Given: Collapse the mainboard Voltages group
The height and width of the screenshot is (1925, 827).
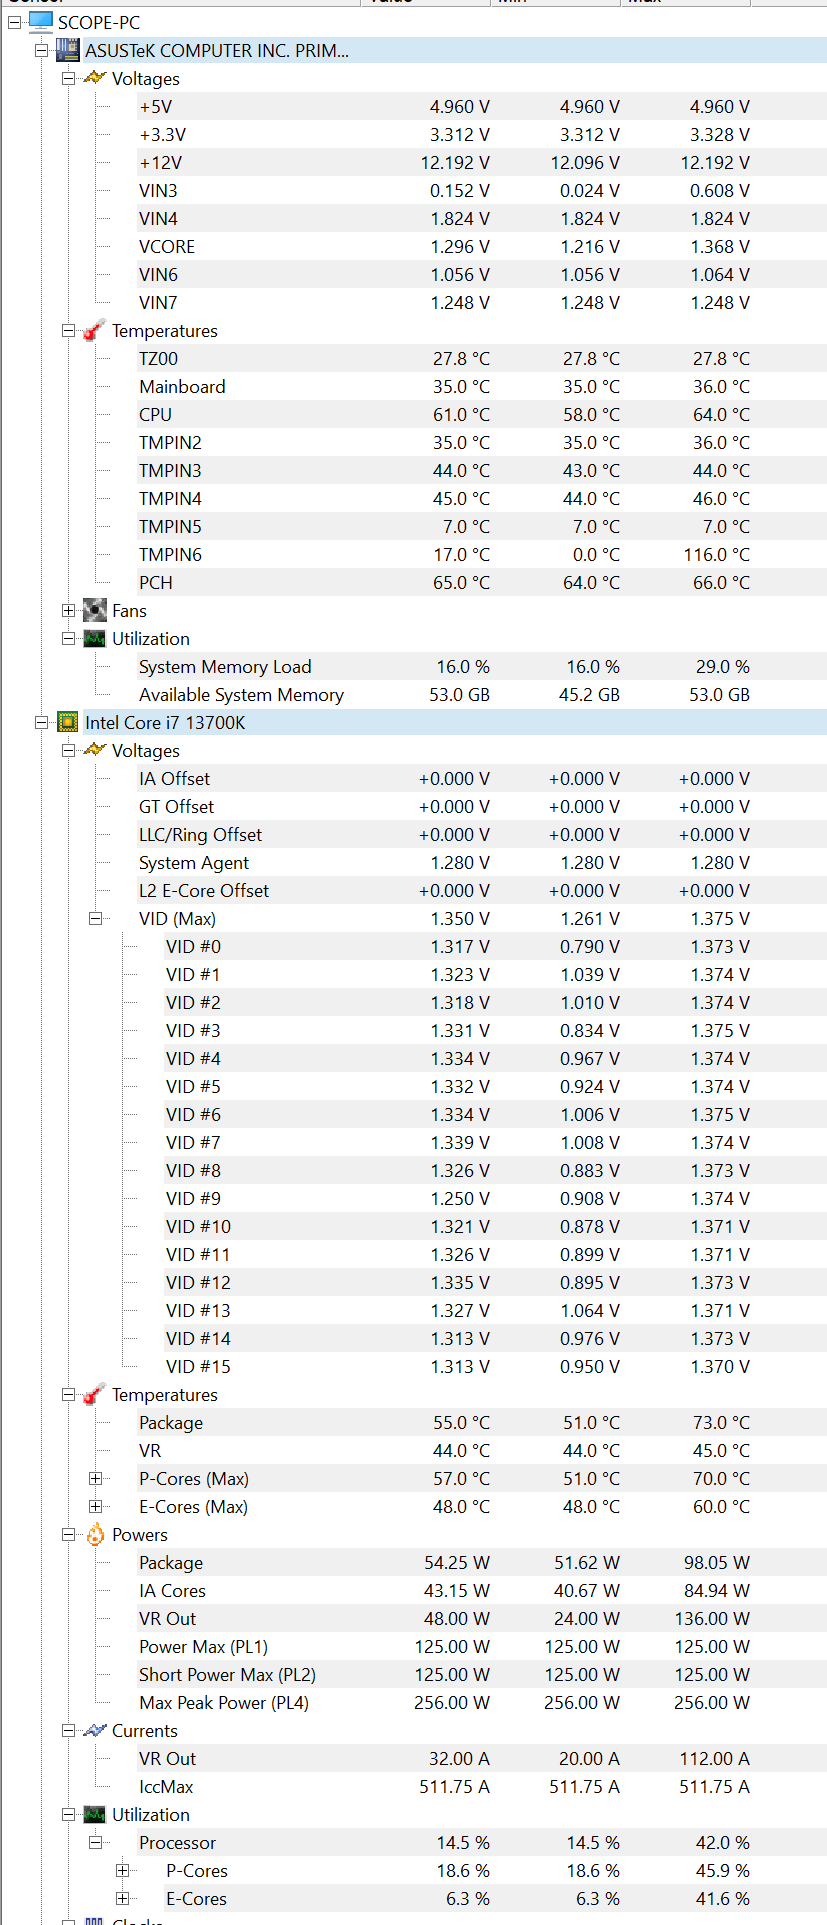Looking at the screenshot, I should [68, 78].
